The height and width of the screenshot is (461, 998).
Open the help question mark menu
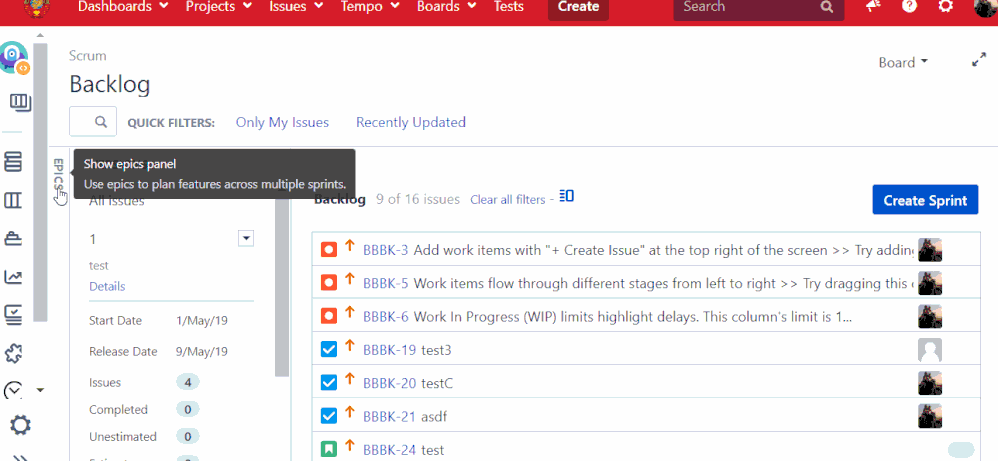coord(910,6)
